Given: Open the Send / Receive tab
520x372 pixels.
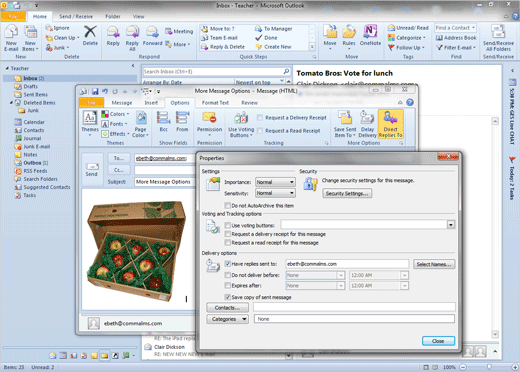Looking at the screenshot, I should pyautogui.click(x=76, y=16).
